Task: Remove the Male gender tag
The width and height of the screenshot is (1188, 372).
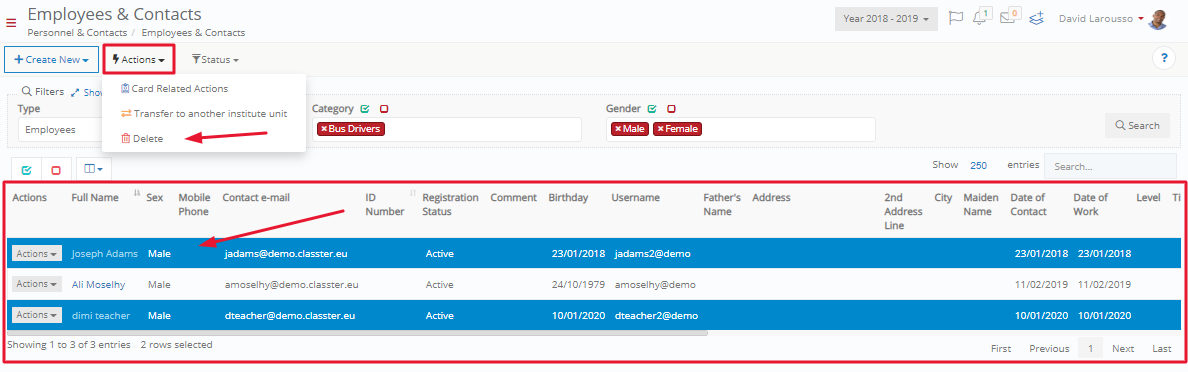Action: pyautogui.click(x=617, y=129)
